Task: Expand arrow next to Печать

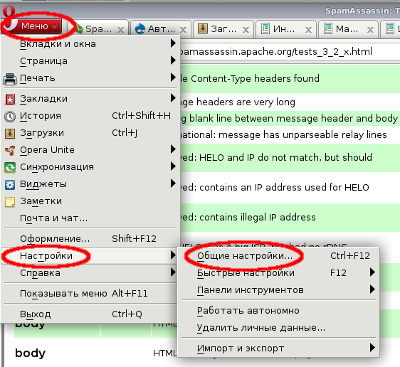Action: pos(173,77)
